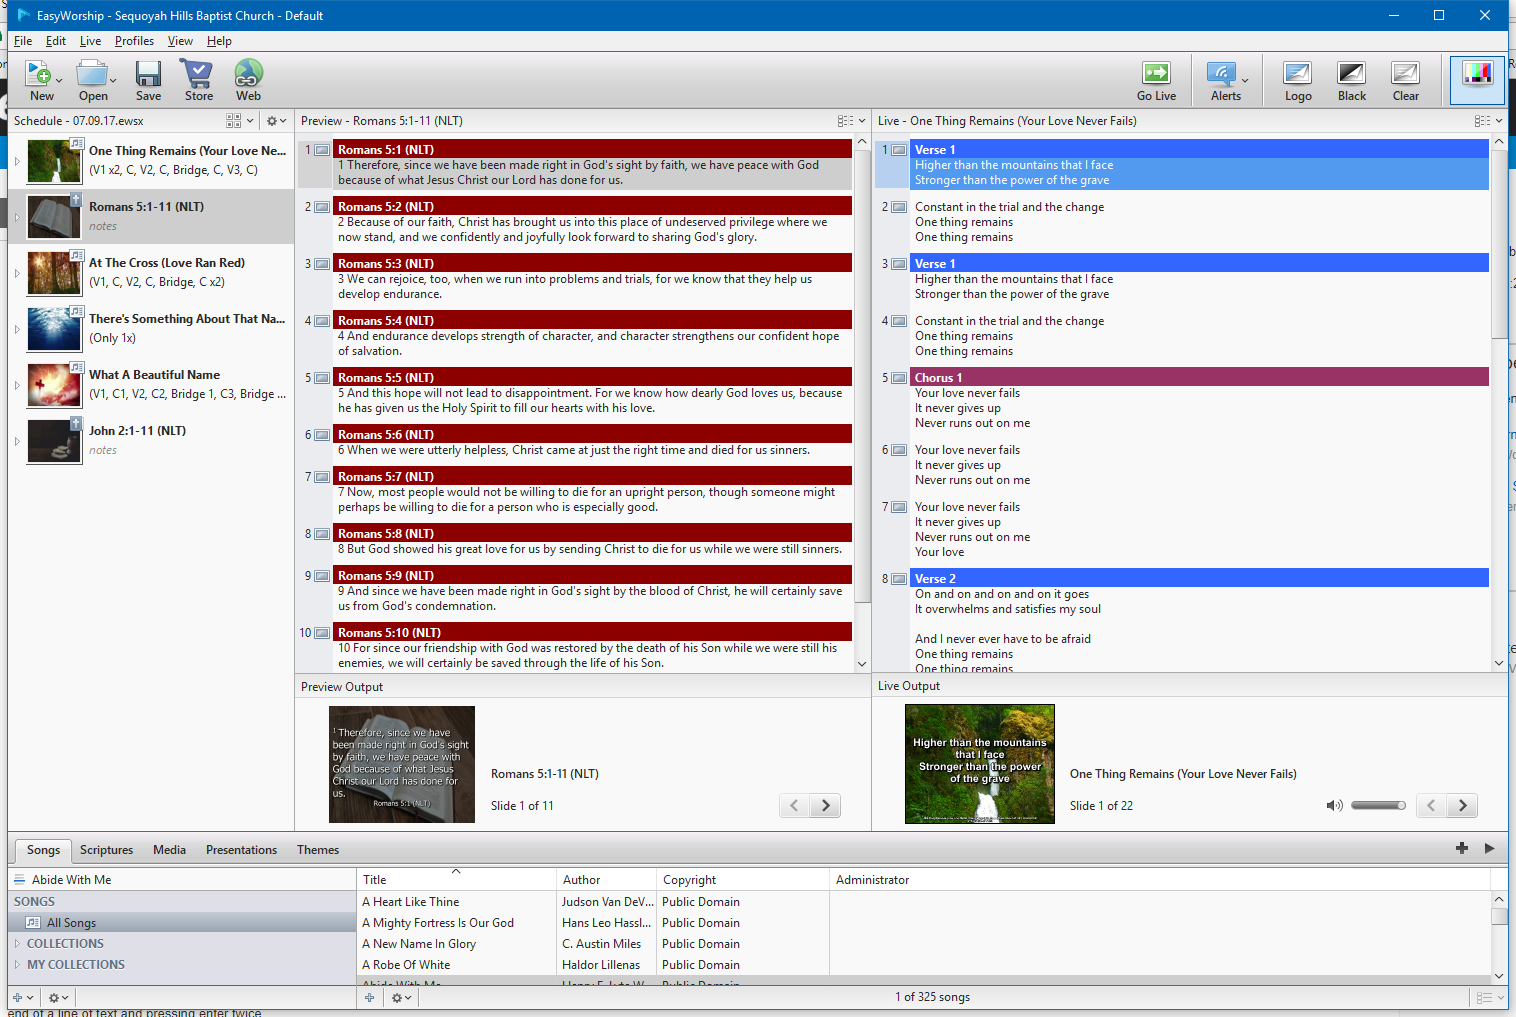
Task: Click the Open schedule folder icon
Action: tap(92, 74)
